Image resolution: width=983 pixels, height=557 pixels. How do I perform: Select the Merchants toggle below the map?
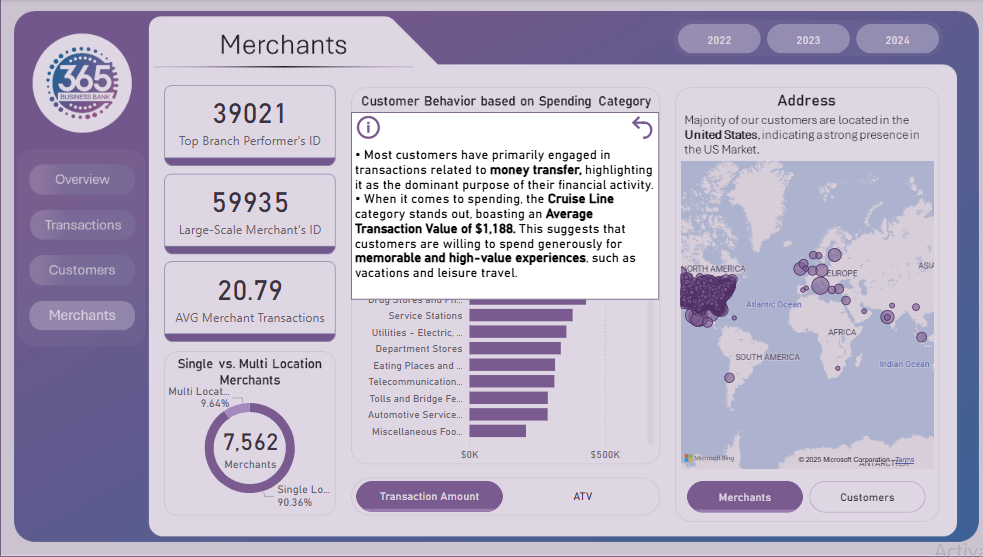tap(745, 497)
